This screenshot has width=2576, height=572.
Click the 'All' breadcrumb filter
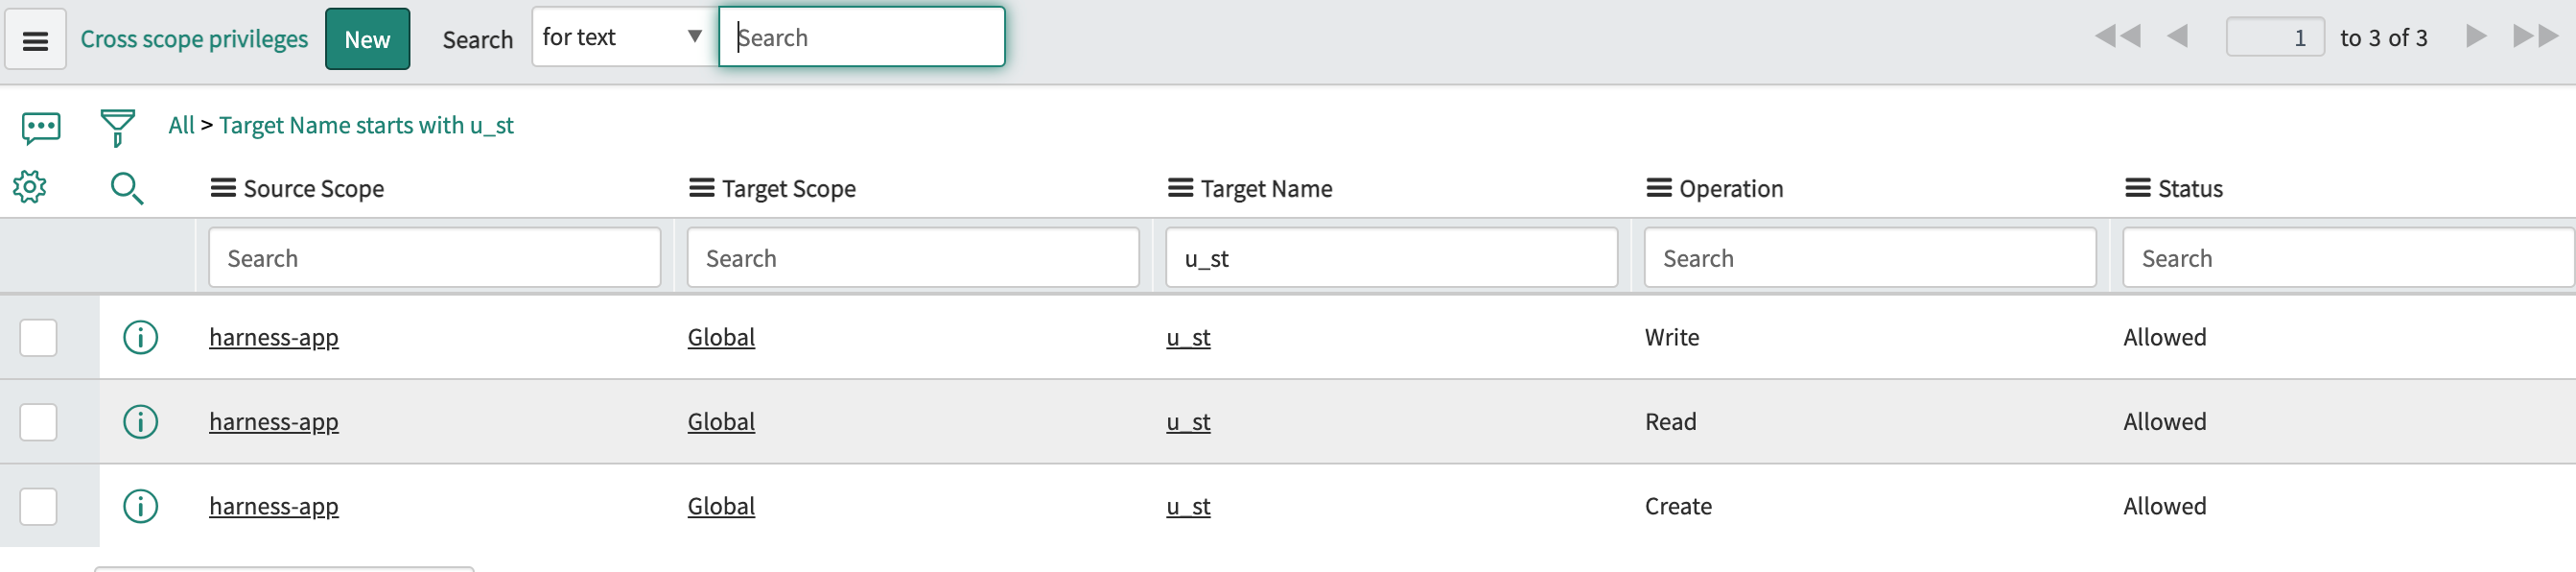[x=181, y=126]
